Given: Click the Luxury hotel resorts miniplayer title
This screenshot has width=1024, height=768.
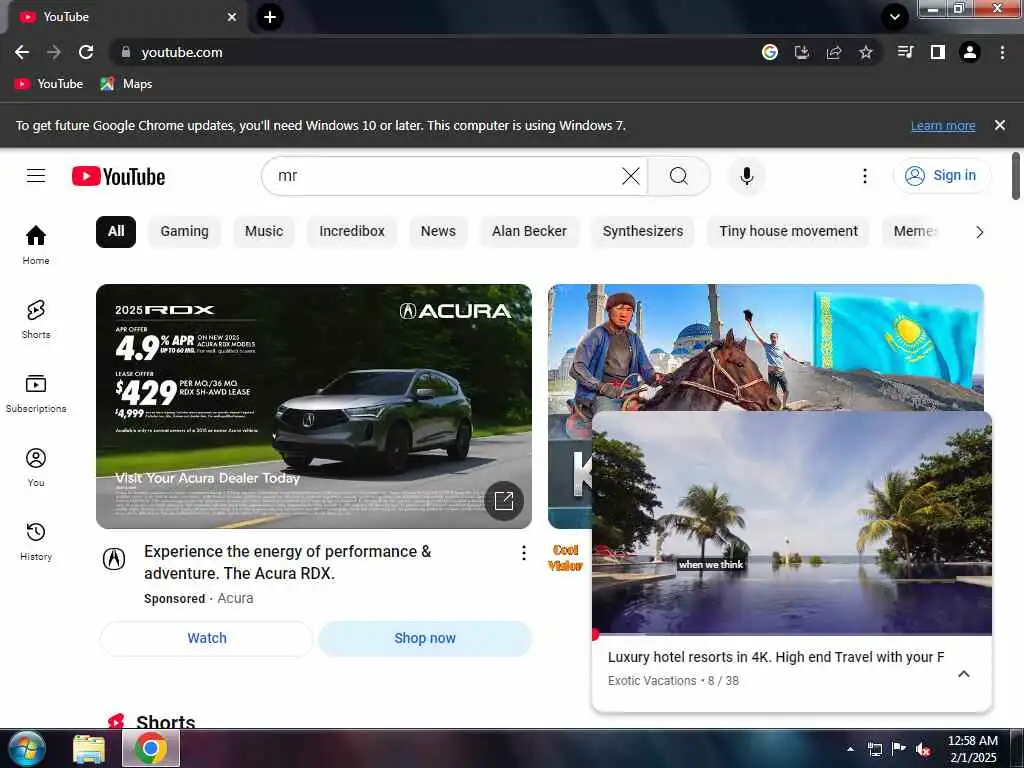Looking at the screenshot, I should [775, 657].
